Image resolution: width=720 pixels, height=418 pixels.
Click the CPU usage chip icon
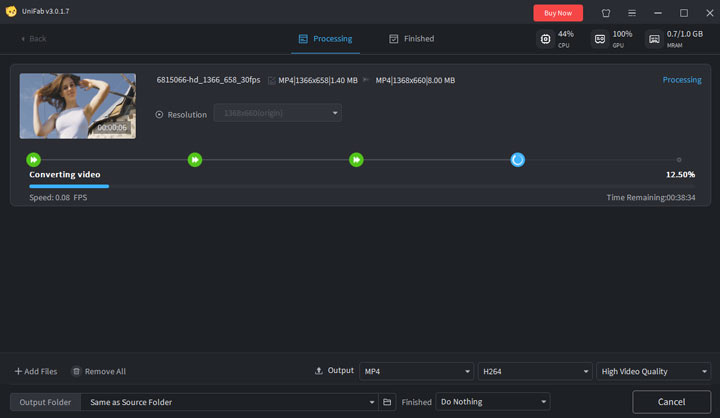[x=545, y=39]
